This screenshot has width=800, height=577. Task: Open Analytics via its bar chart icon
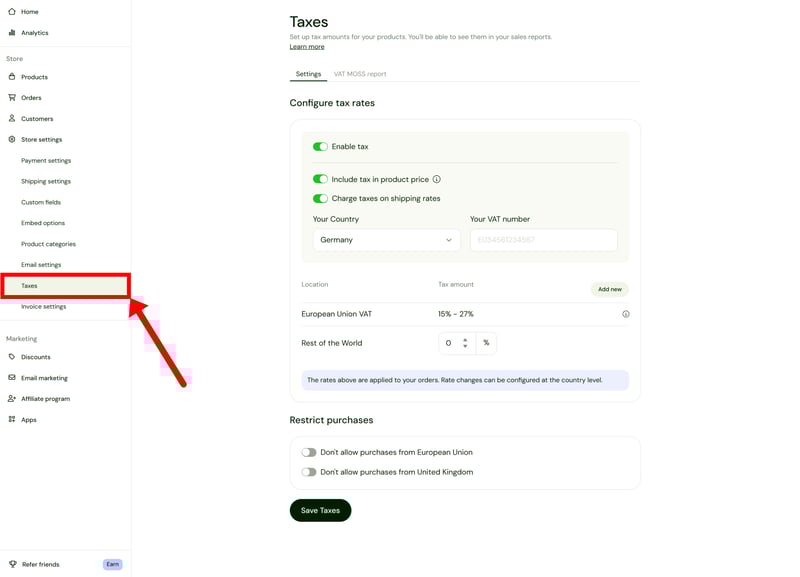[x=12, y=33]
